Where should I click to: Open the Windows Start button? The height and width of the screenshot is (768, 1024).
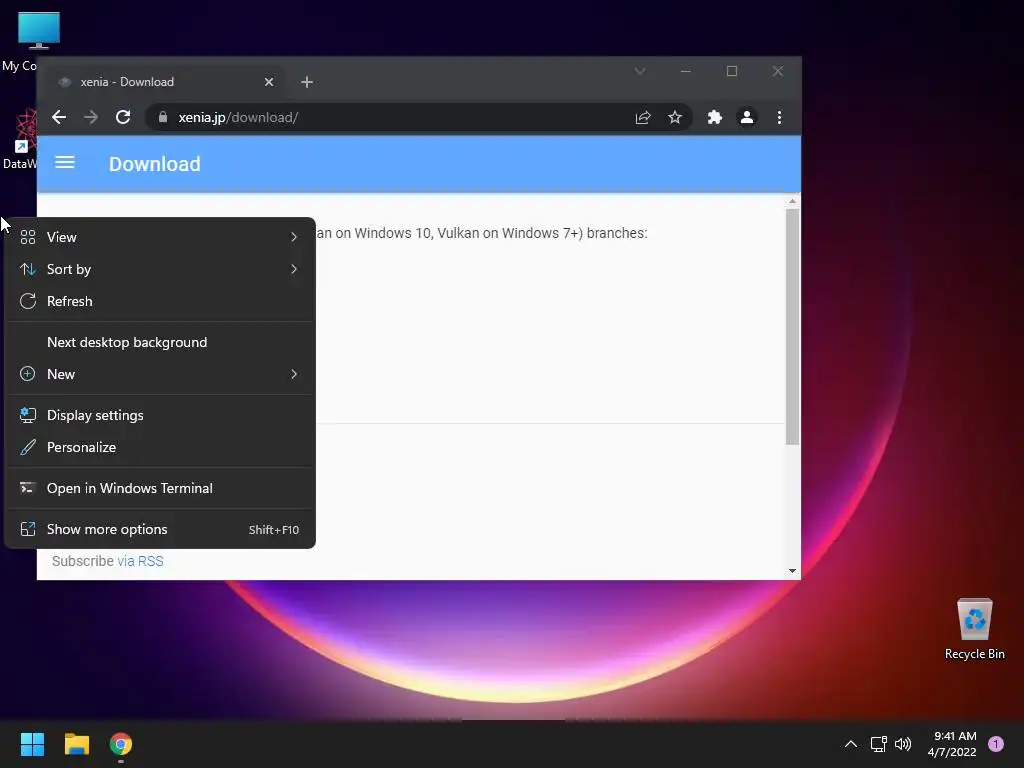click(x=32, y=744)
